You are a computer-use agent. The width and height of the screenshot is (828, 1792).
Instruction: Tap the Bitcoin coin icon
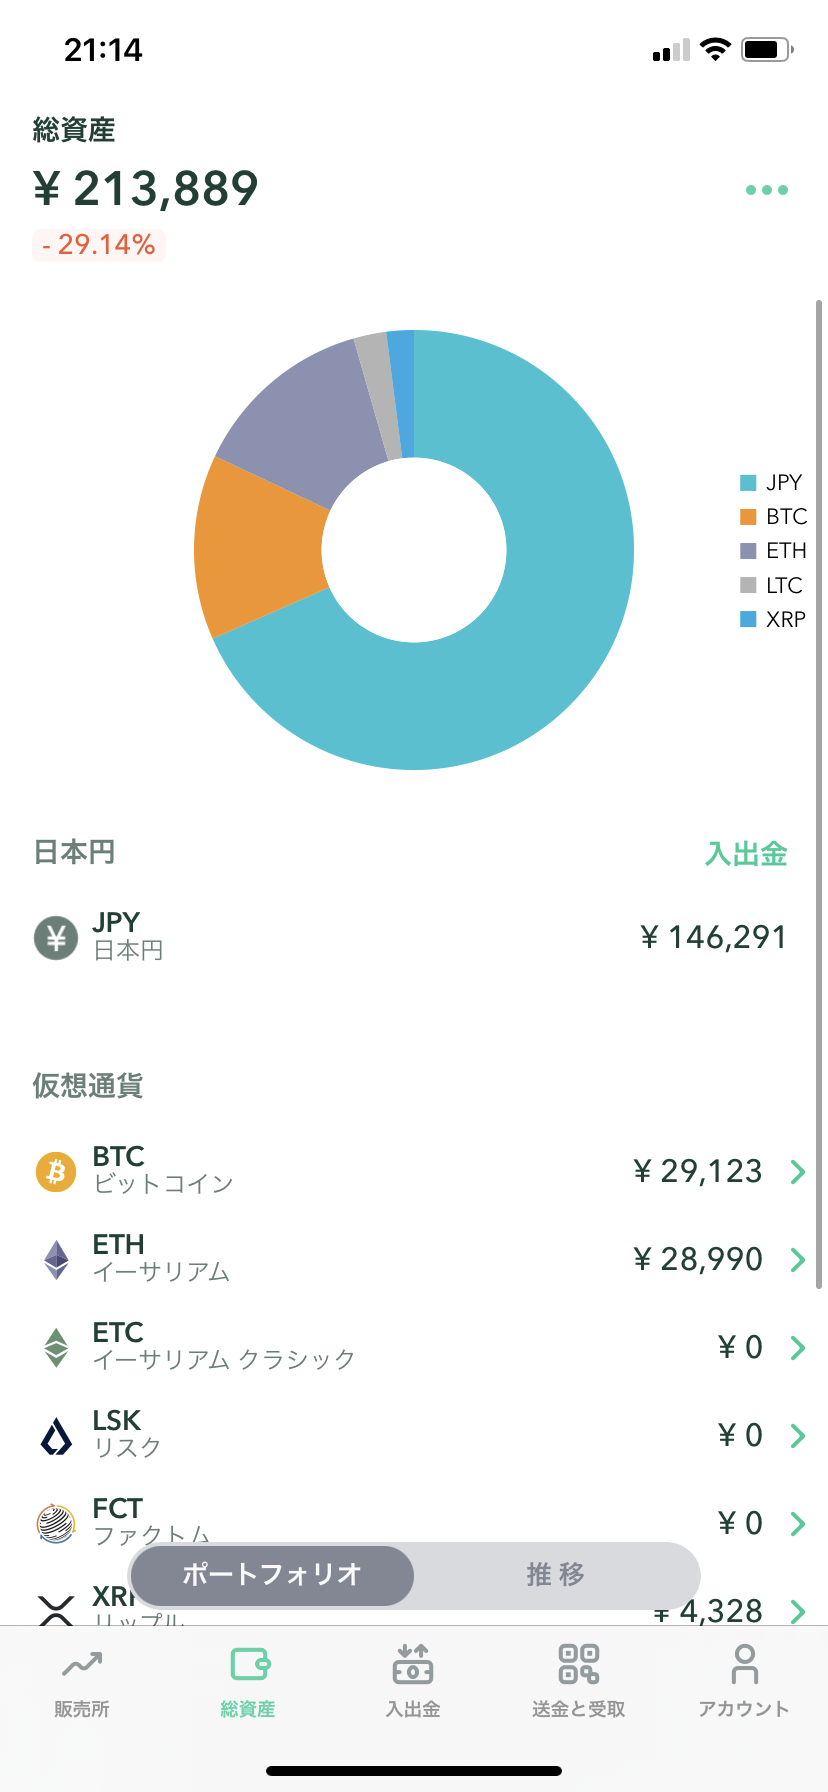(56, 1171)
